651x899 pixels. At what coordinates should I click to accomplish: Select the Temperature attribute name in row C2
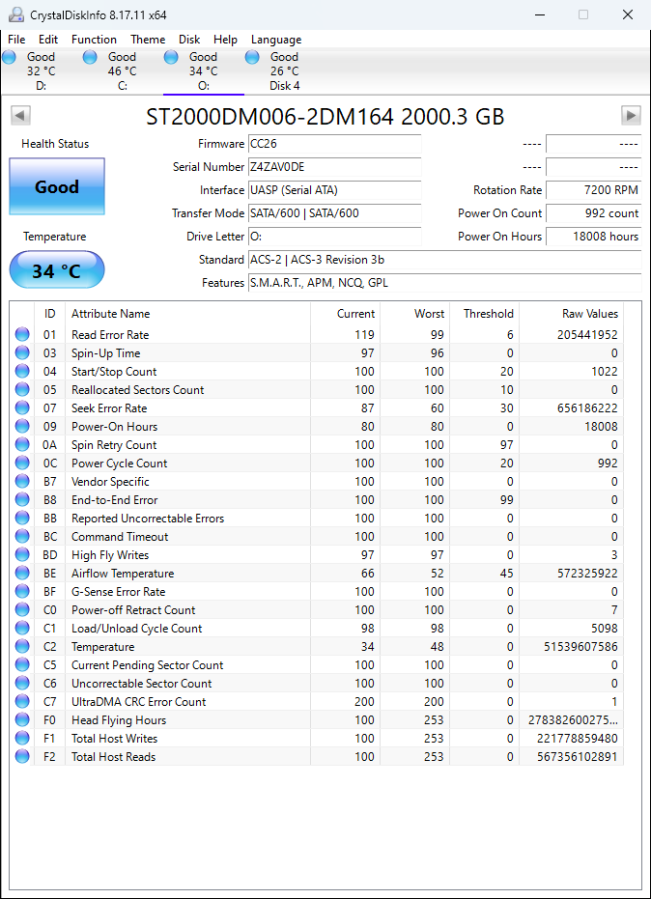point(103,647)
